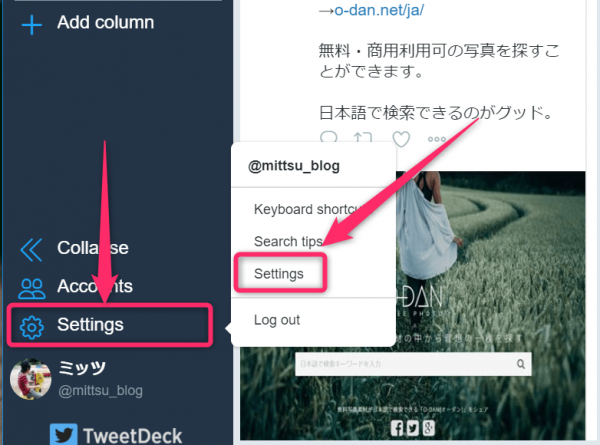Select Search tips menu entry
The height and width of the screenshot is (445, 600).
[288, 241]
